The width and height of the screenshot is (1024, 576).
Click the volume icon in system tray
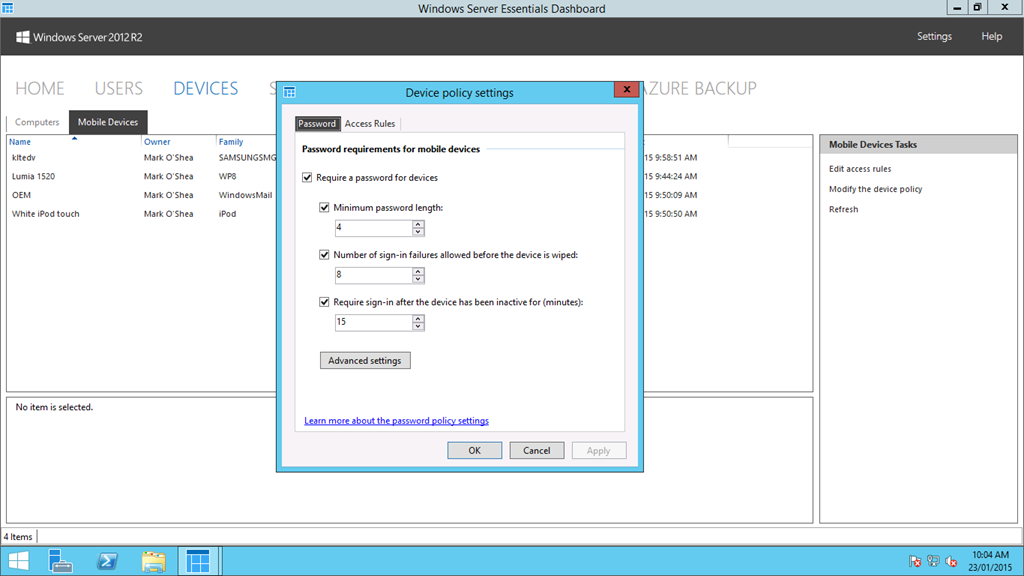(951, 562)
